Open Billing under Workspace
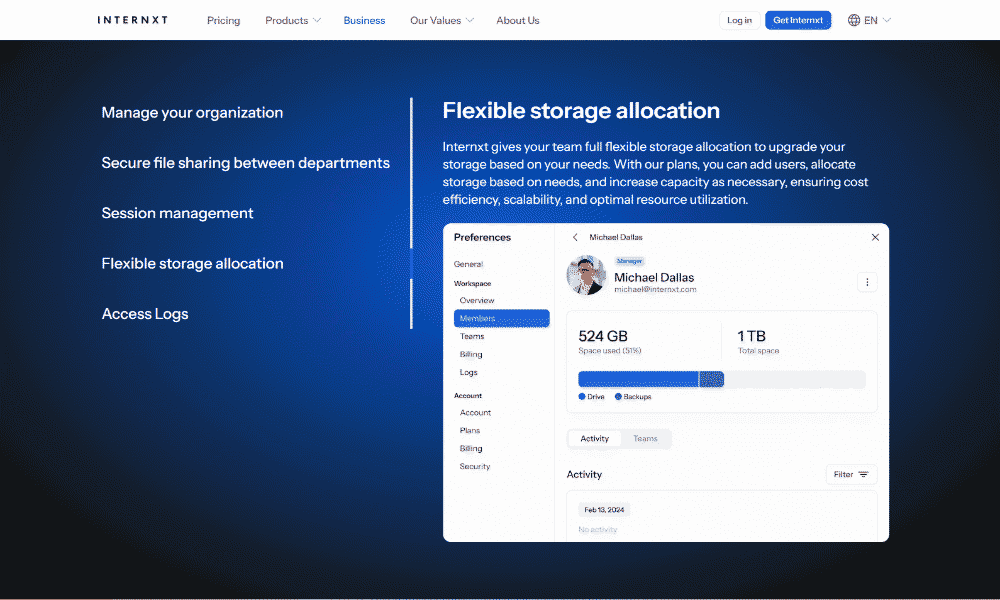 (471, 354)
